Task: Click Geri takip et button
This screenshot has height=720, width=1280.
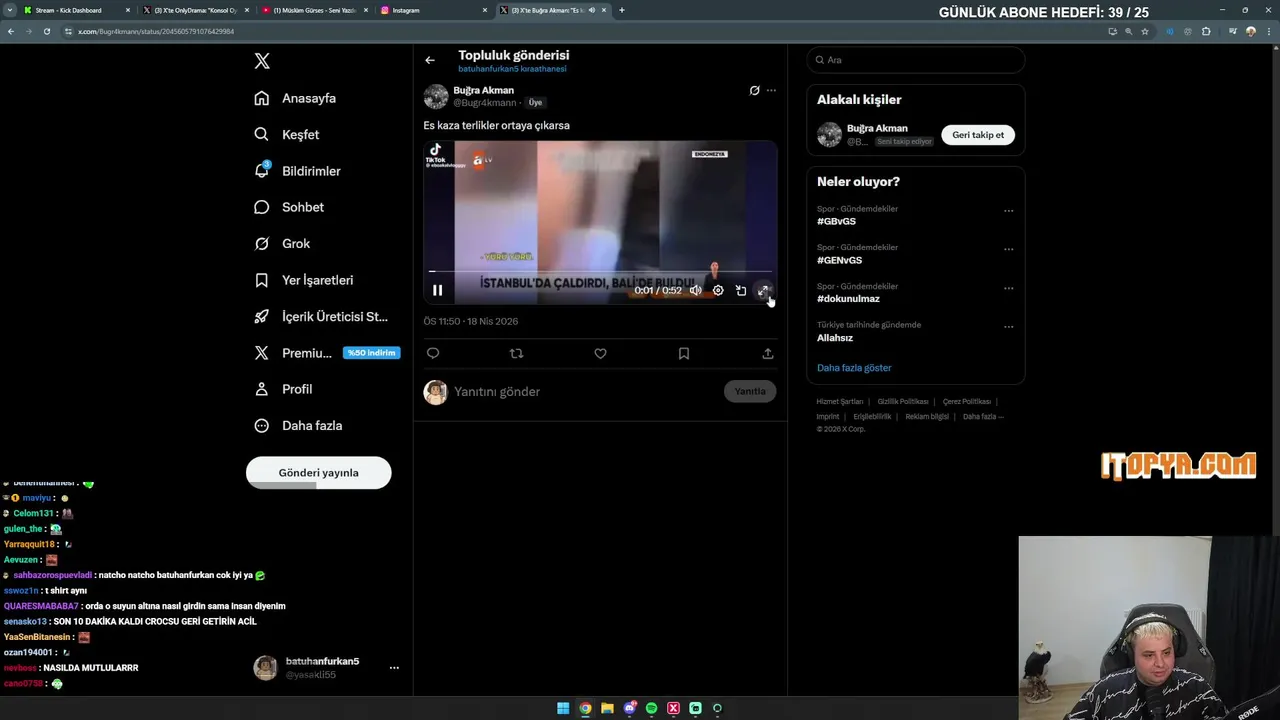Action: pyautogui.click(x=978, y=135)
